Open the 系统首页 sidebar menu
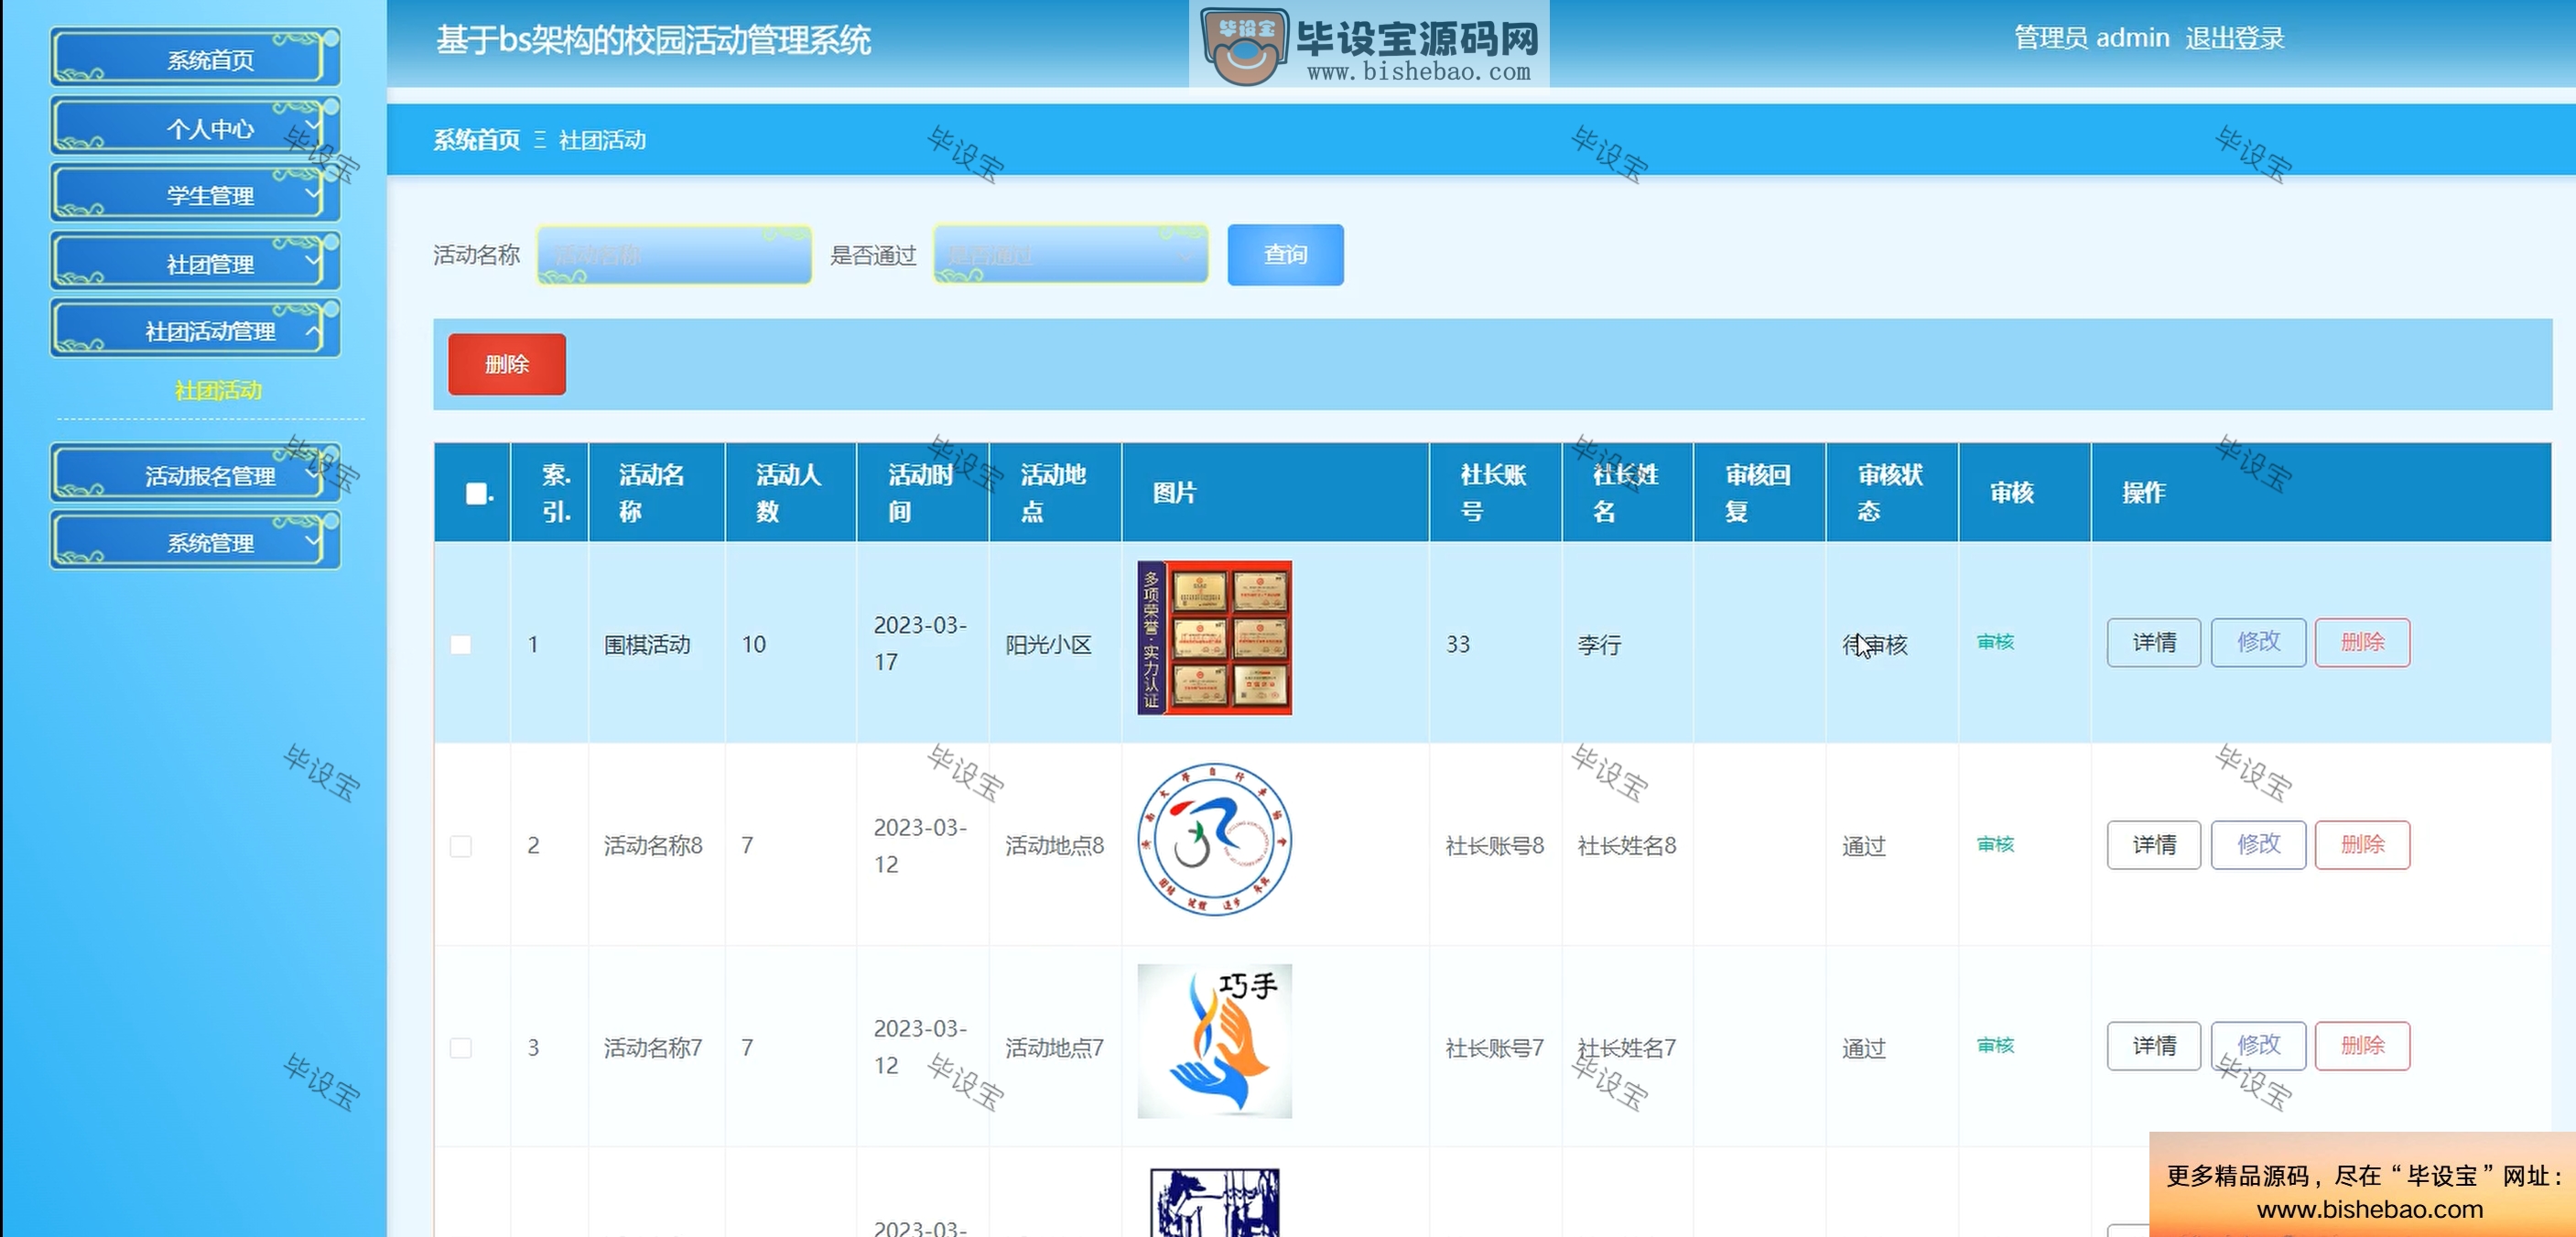Viewport: 2576px width, 1237px height. 195,58
